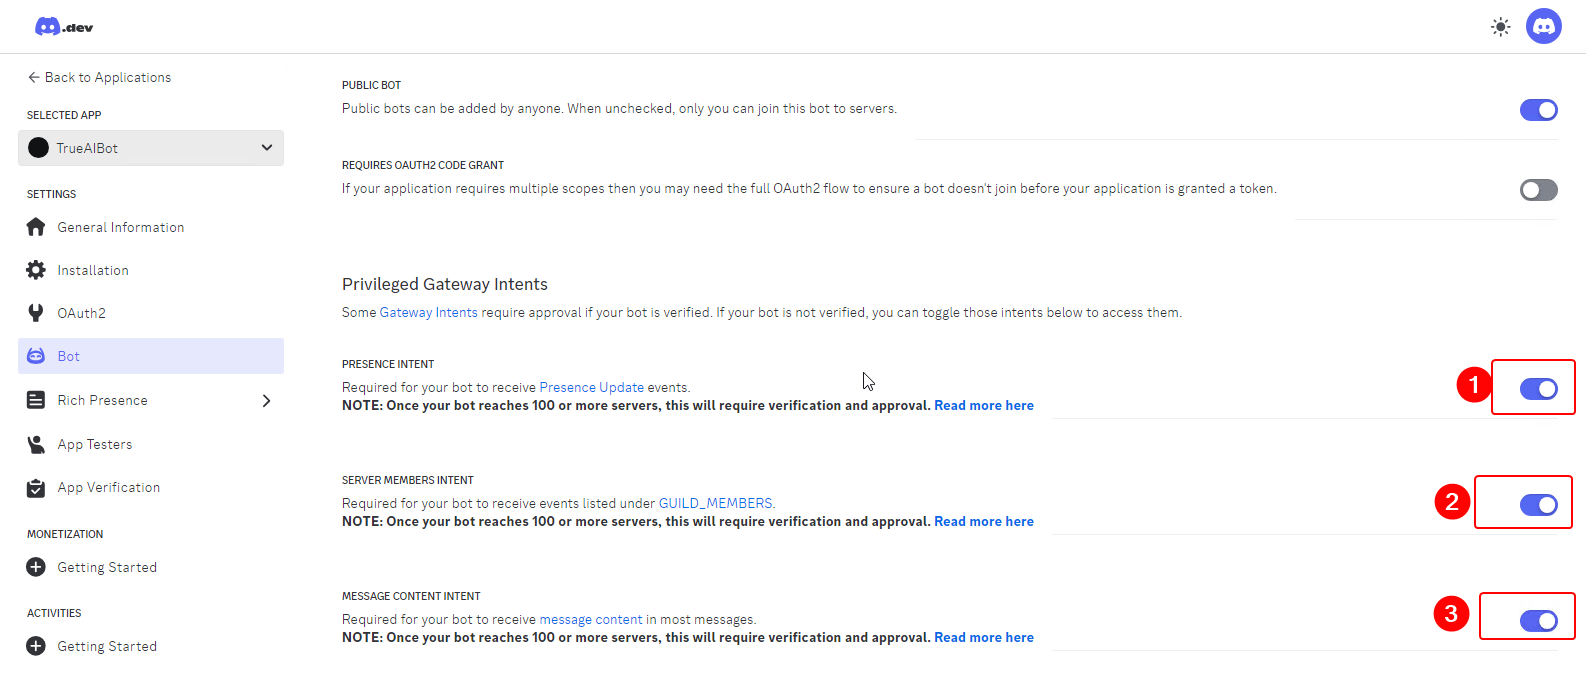Click the Discord .dev logo

coord(64,27)
